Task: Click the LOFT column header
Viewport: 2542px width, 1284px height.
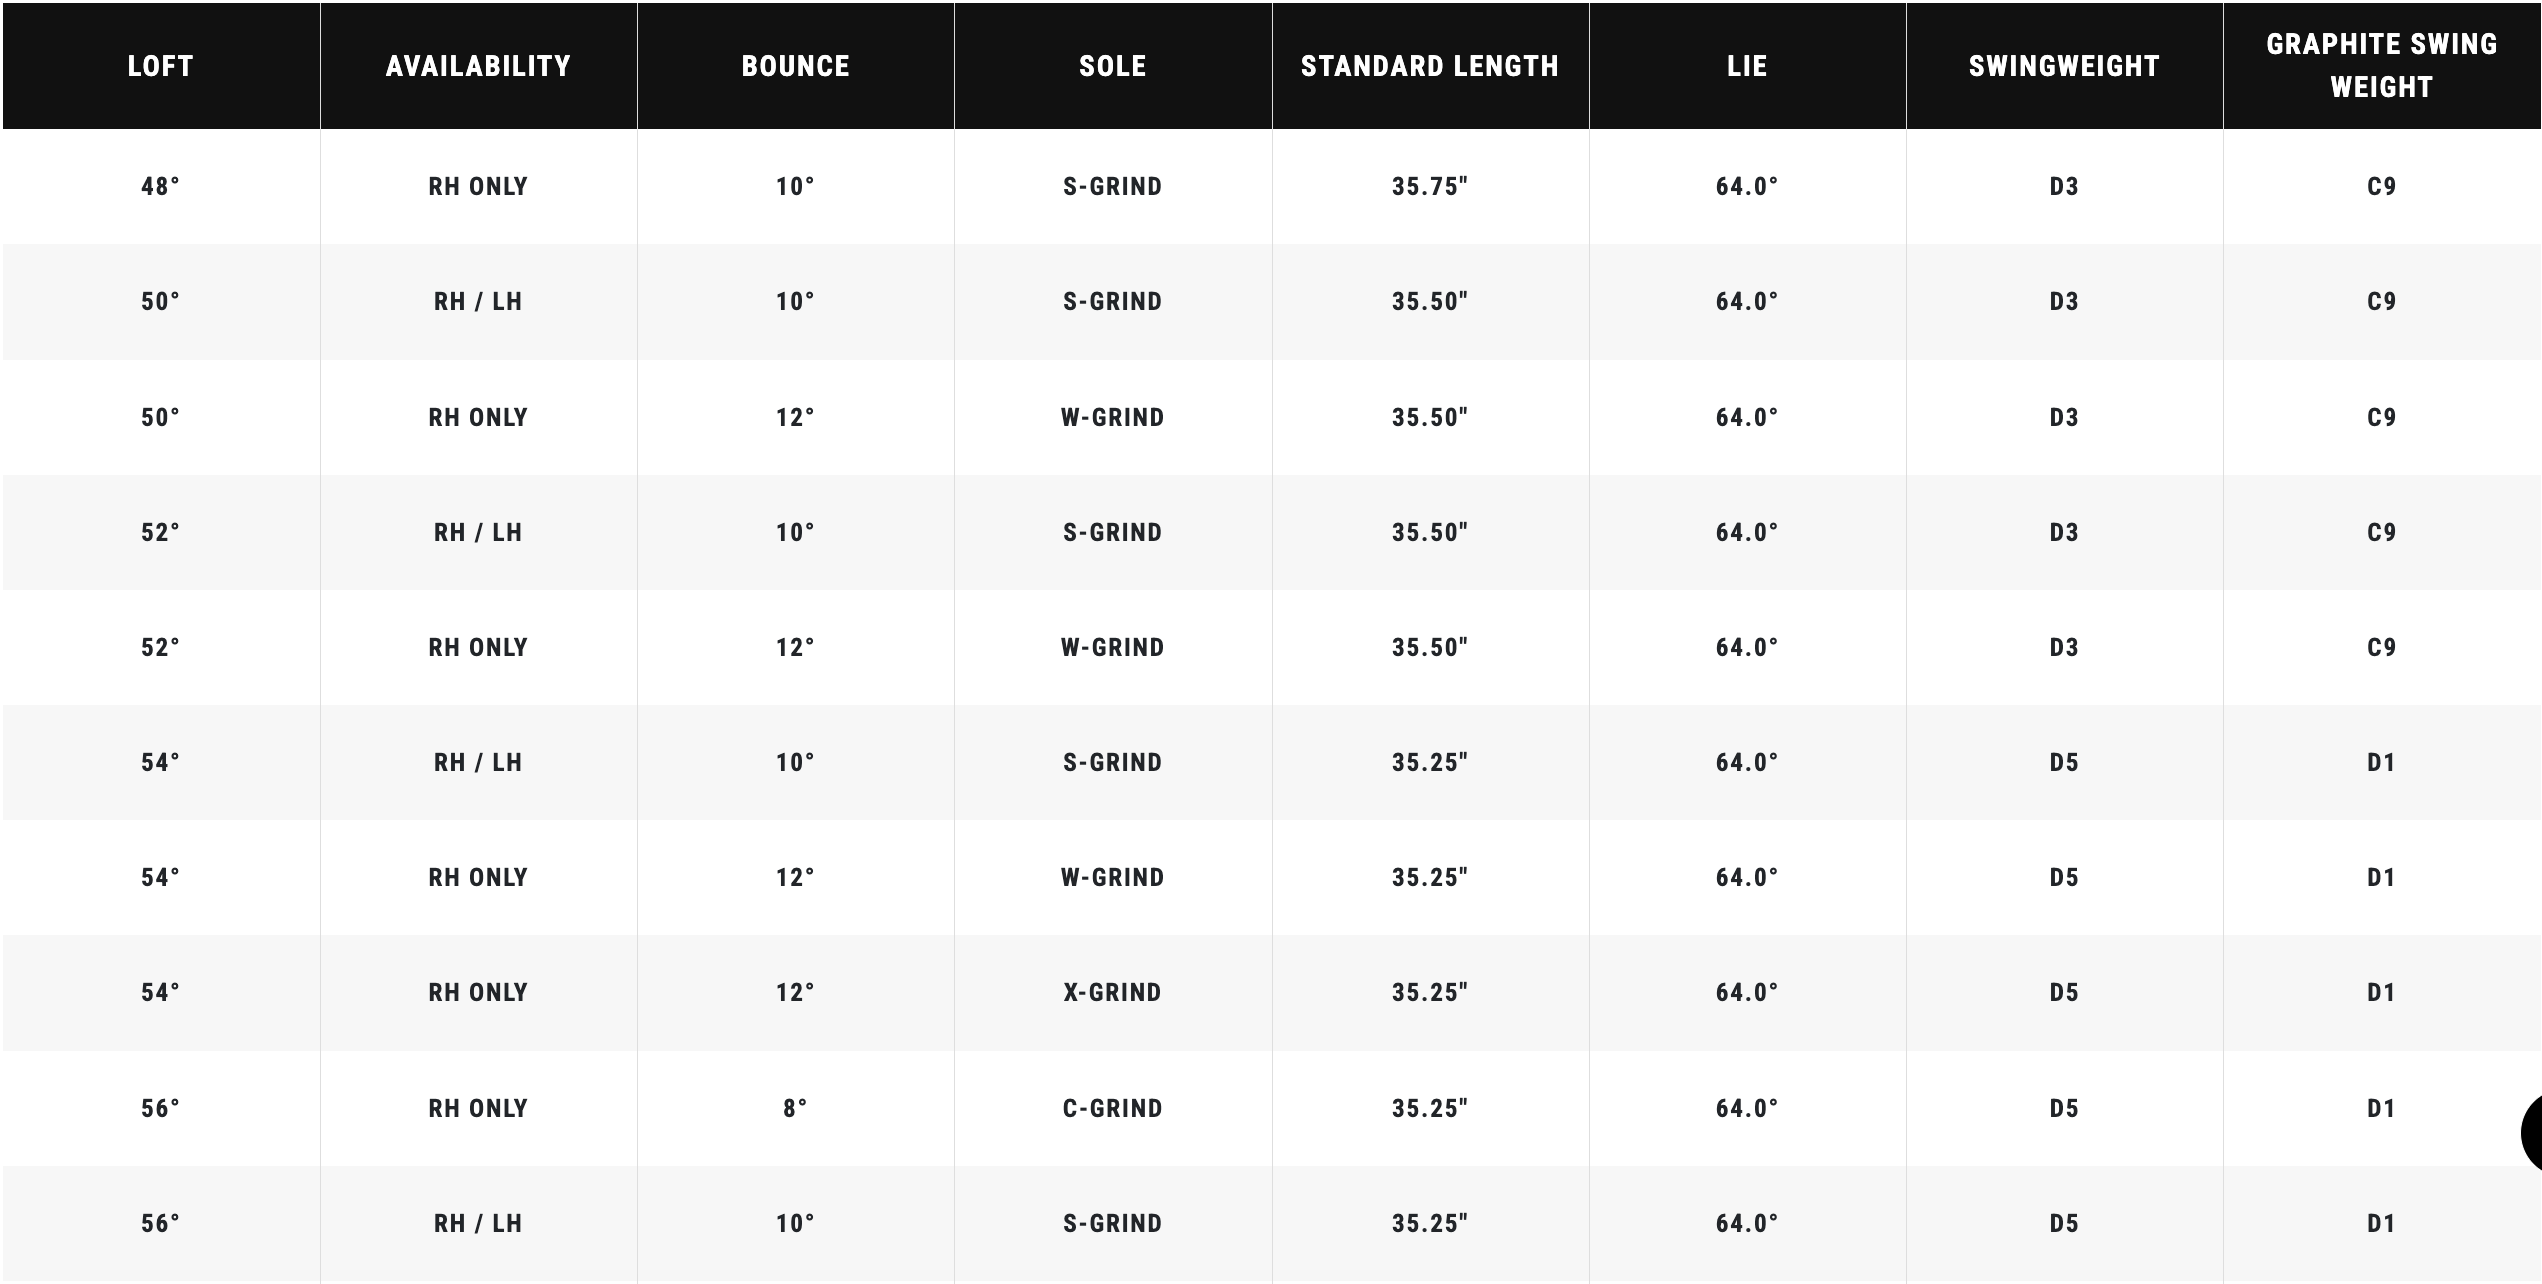Action: pos(160,66)
